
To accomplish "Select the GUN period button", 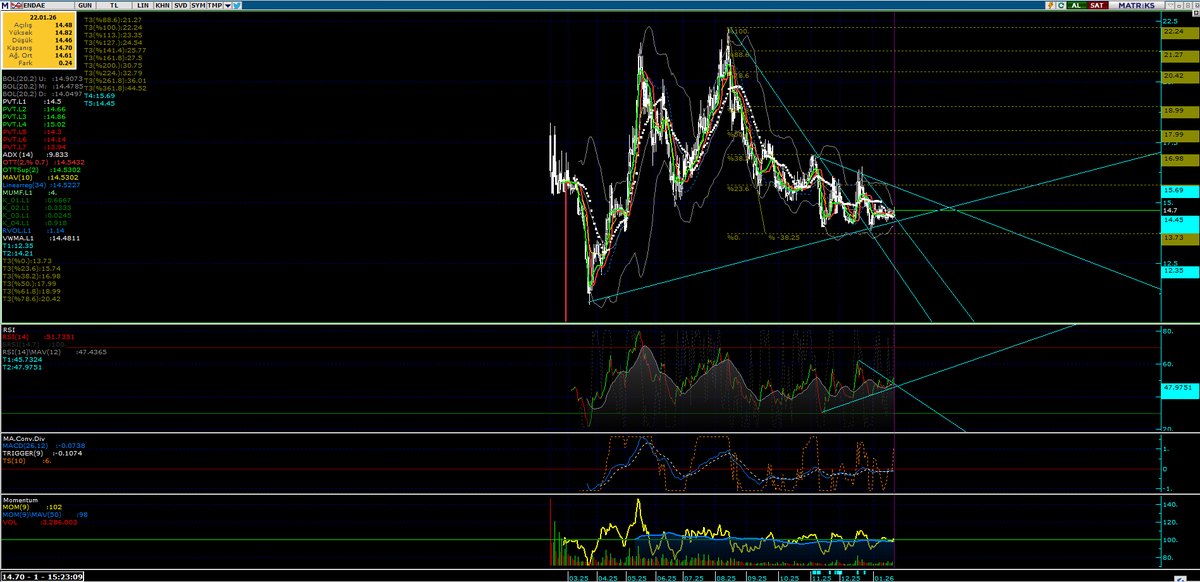I will pyautogui.click(x=86, y=5).
